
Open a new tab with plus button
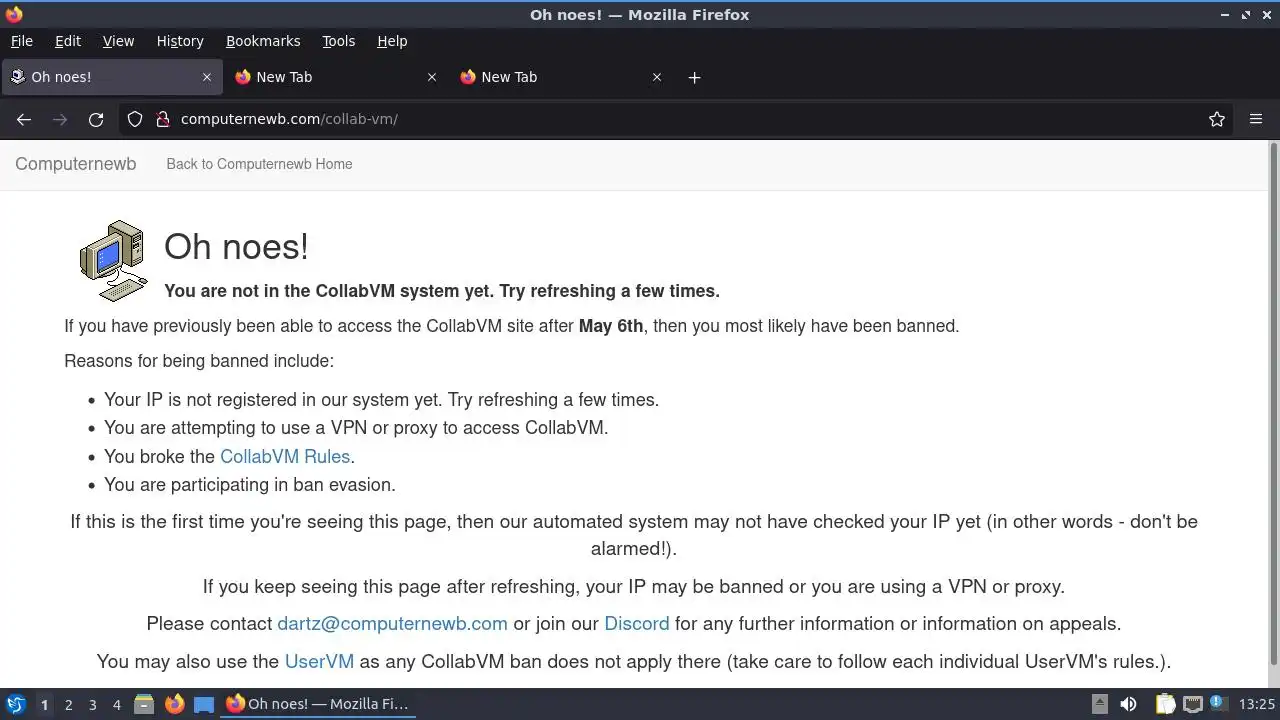click(x=694, y=77)
